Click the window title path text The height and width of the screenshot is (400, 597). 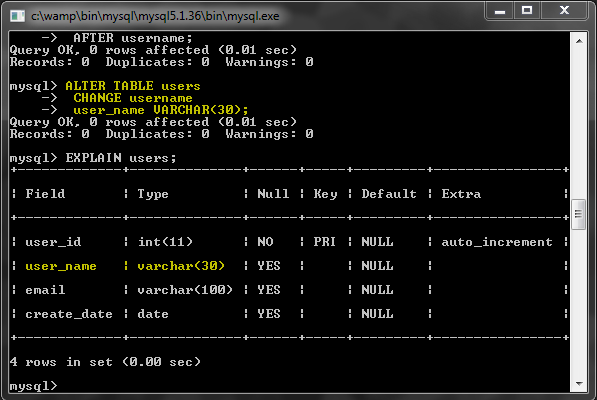point(155,16)
